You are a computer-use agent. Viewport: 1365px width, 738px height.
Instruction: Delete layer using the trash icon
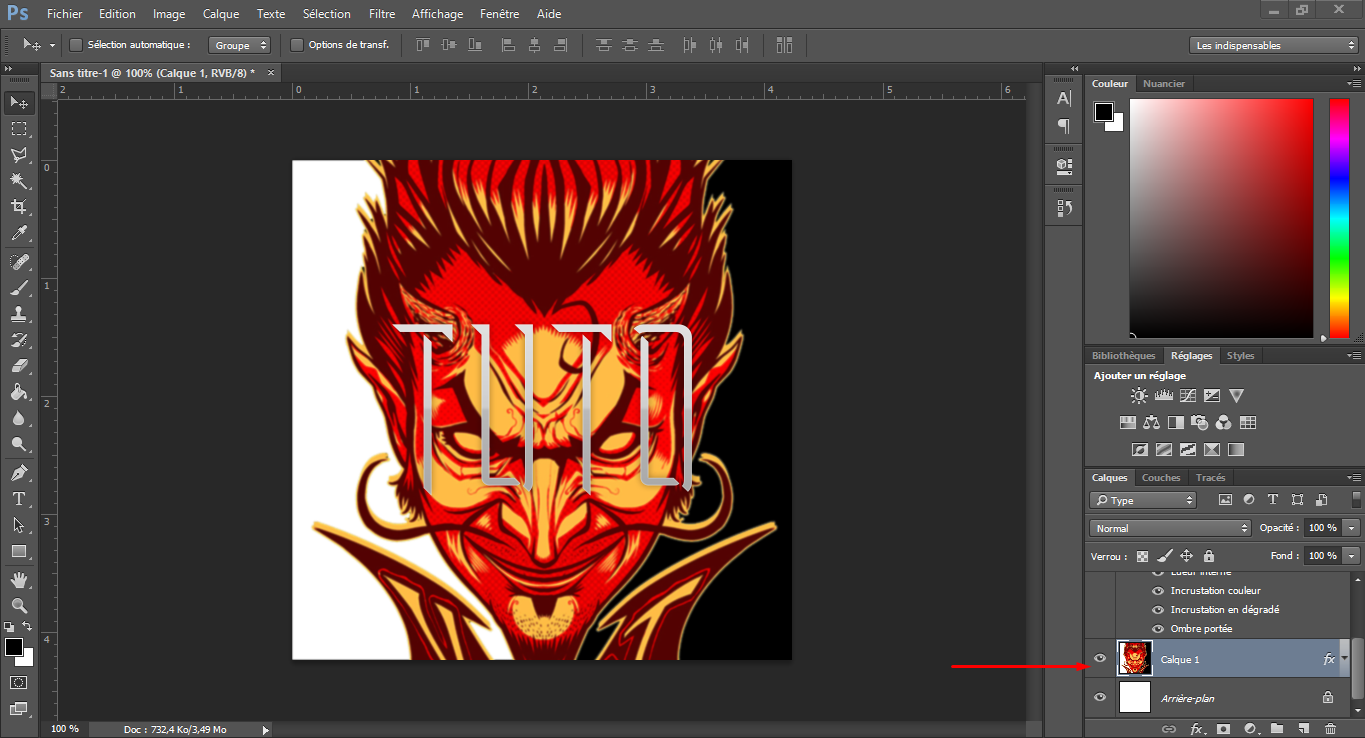(x=1330, y=729)
